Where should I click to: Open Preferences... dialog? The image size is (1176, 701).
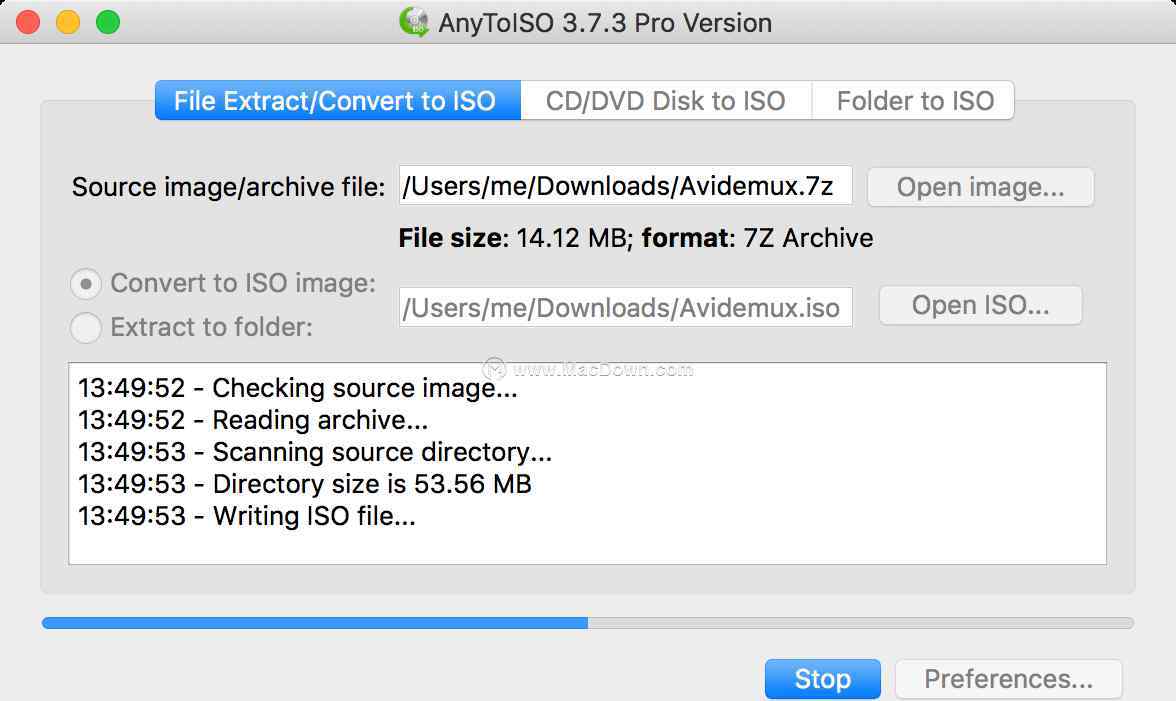point(1009,679)
